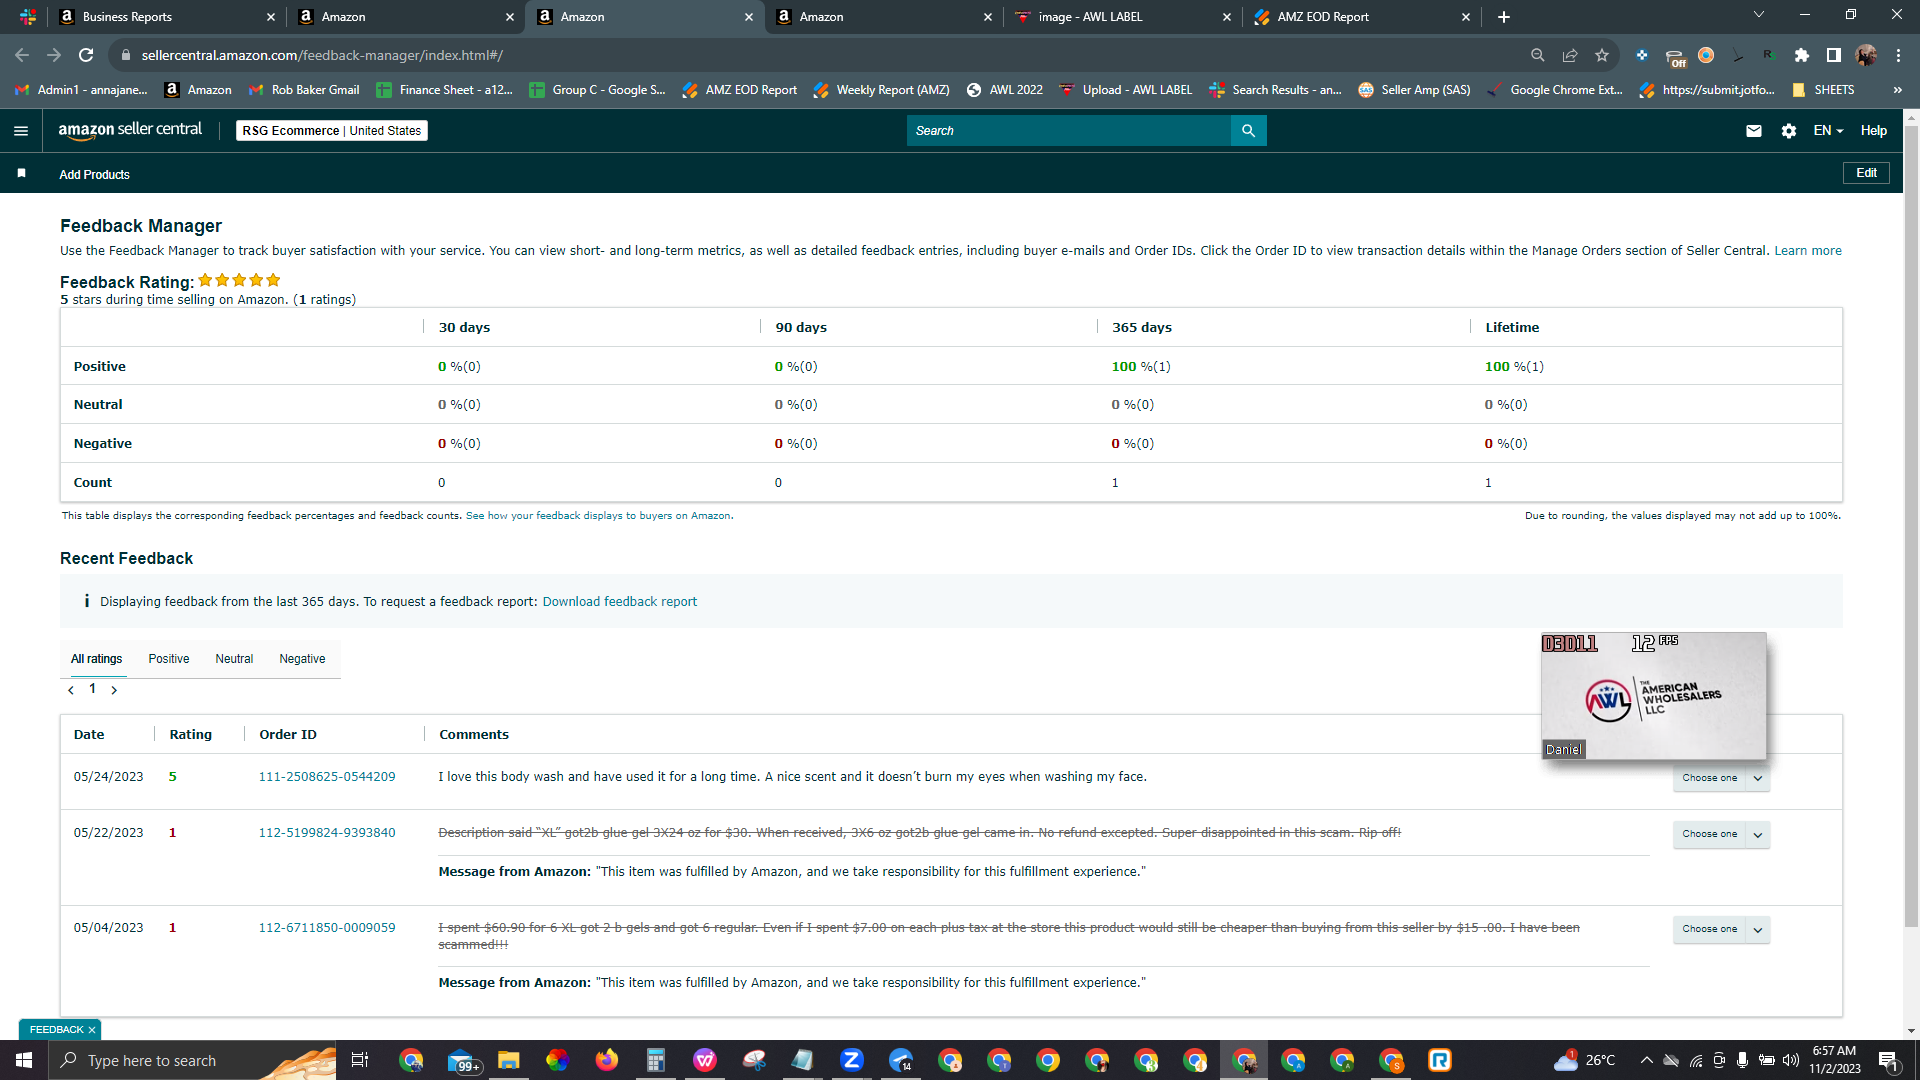Click the AWL video overlay thumbnail

(1654, 696)
